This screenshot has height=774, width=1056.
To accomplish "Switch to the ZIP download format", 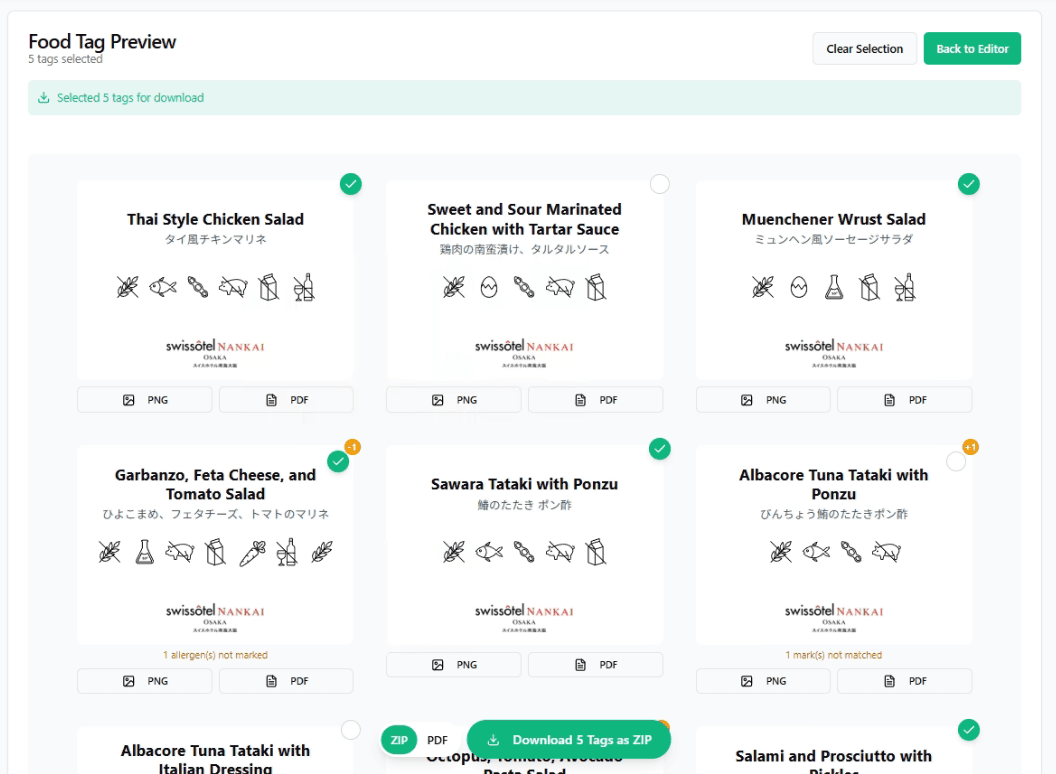I will click(399, 740).
